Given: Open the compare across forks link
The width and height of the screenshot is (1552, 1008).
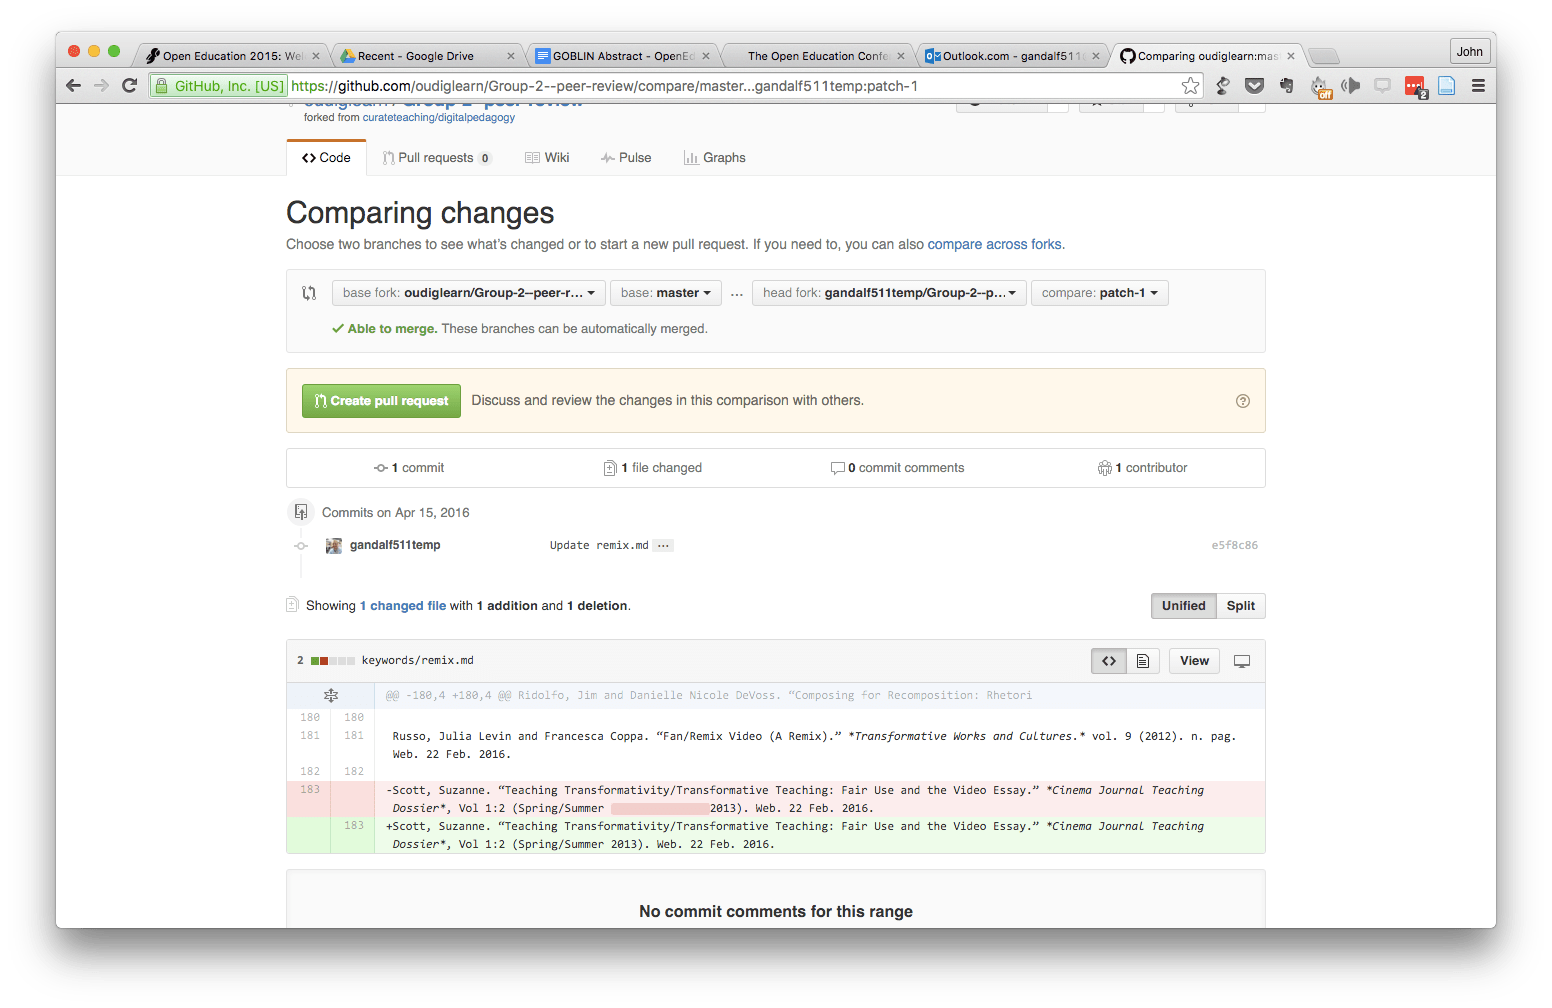Looking at the screenshot, I should [994, 243].
